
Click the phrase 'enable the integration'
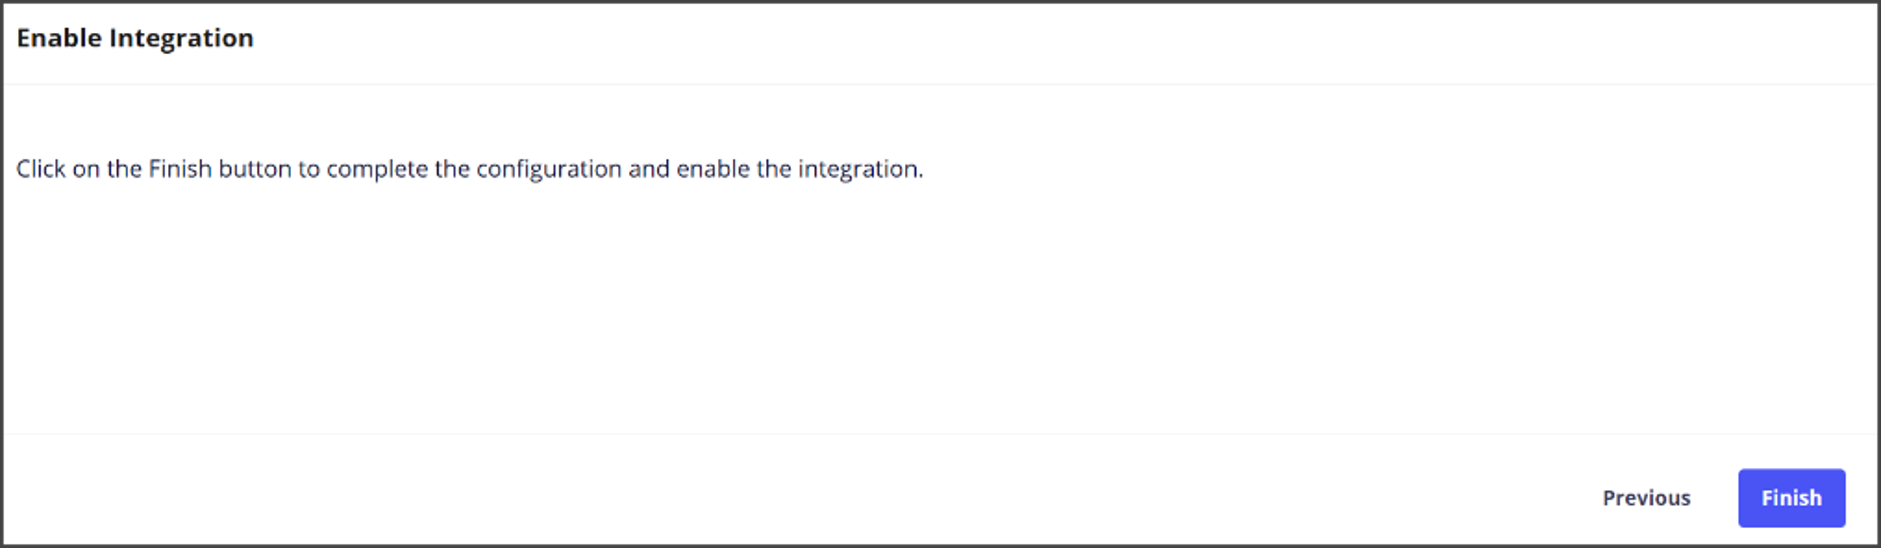click(x=798, y=170)
